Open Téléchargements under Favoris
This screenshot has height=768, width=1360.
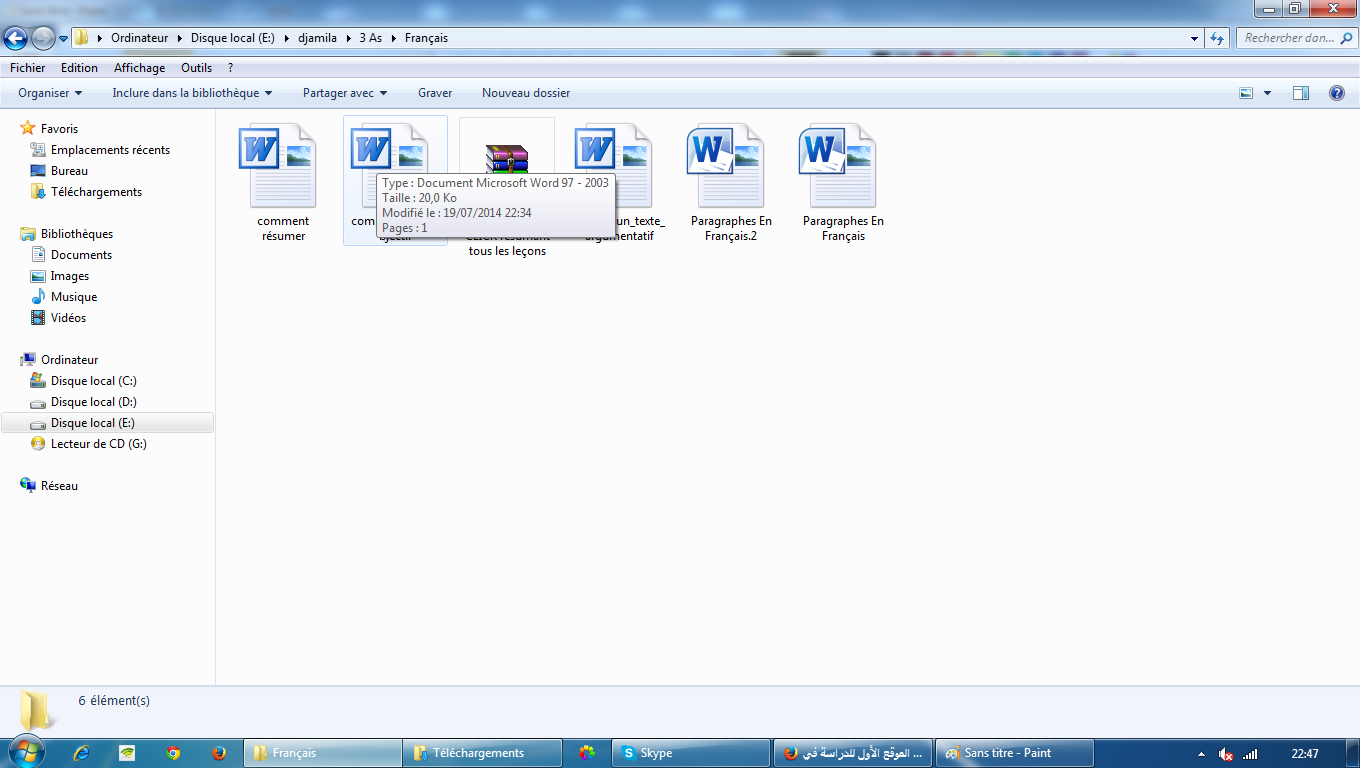(x=96, y=192)
